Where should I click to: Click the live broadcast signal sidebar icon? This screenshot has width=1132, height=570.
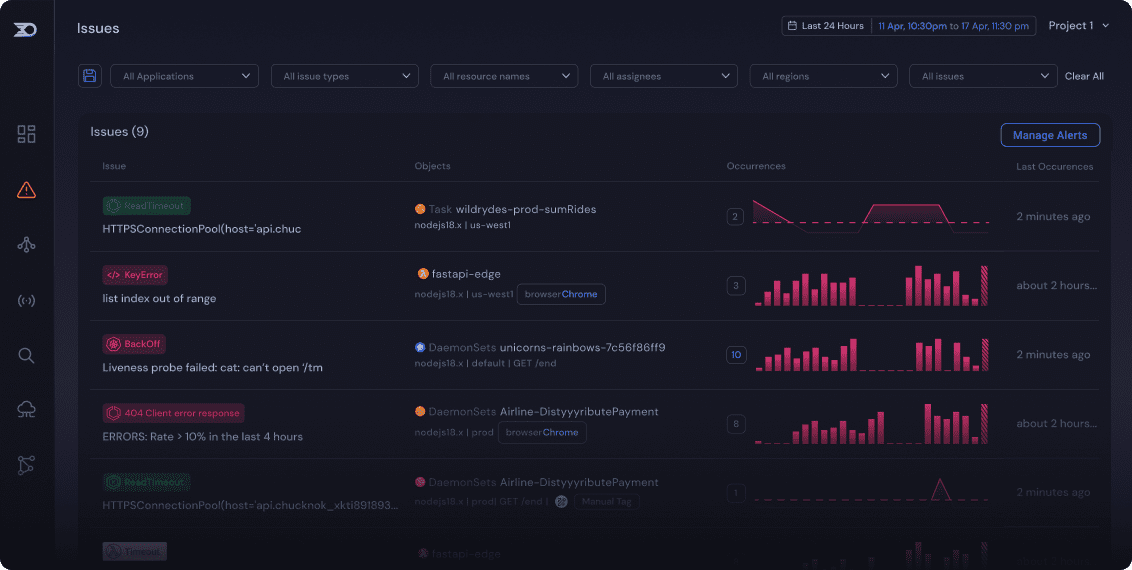tap(27, 301)
